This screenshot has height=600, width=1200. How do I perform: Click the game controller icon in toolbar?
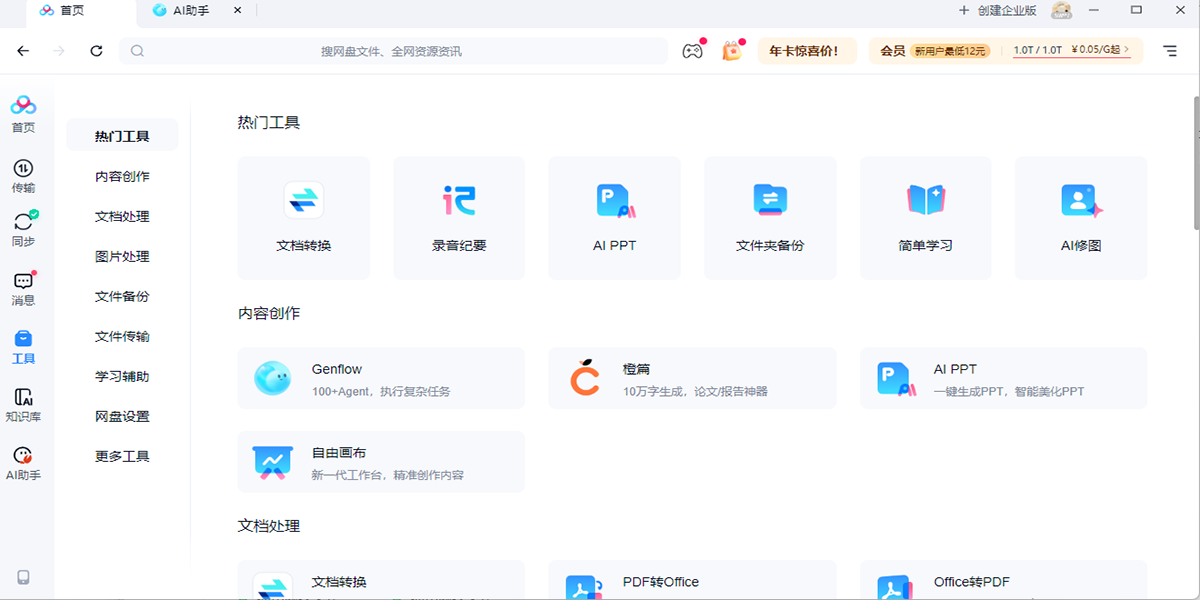click(692, 51)
